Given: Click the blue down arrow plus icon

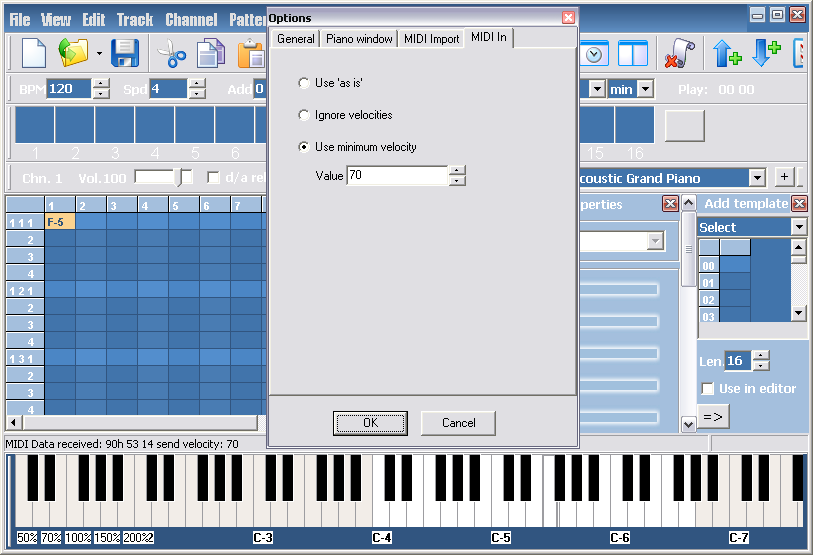Looking at the screenshot, I should (x=766, y=53).
